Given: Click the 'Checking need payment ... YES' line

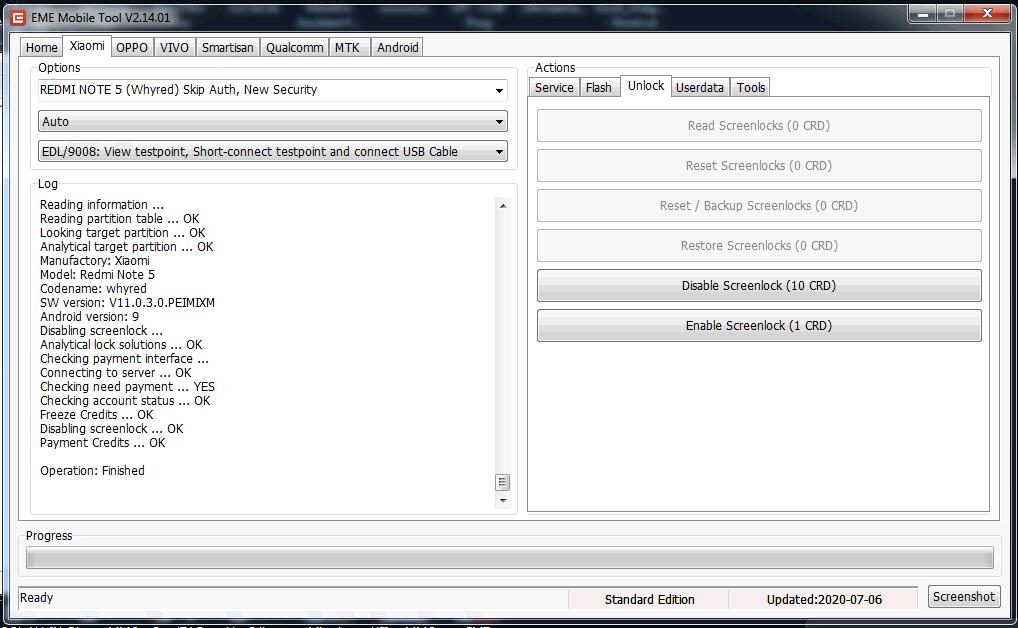Looking at the screenshot, I should click(127, 387).
